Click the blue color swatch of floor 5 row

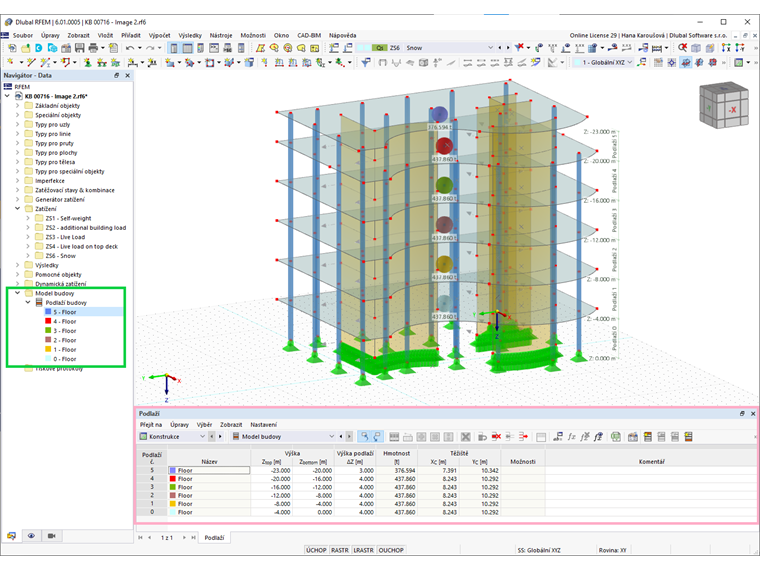point(173,470)
